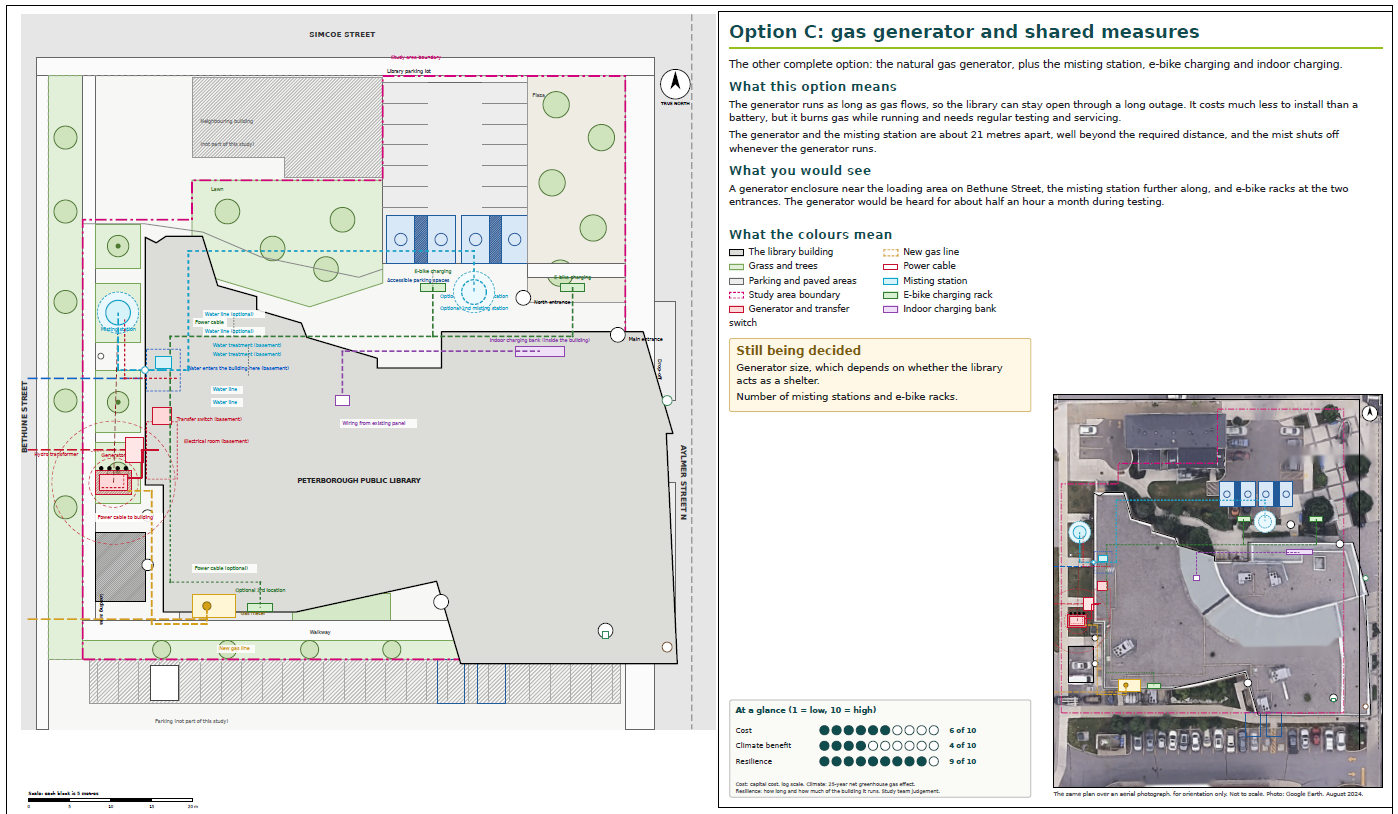Click the Indoor charging bank legend swatch
Image resolution: width=1398 pixels, height=814 pixels.
tap(891, 309)
